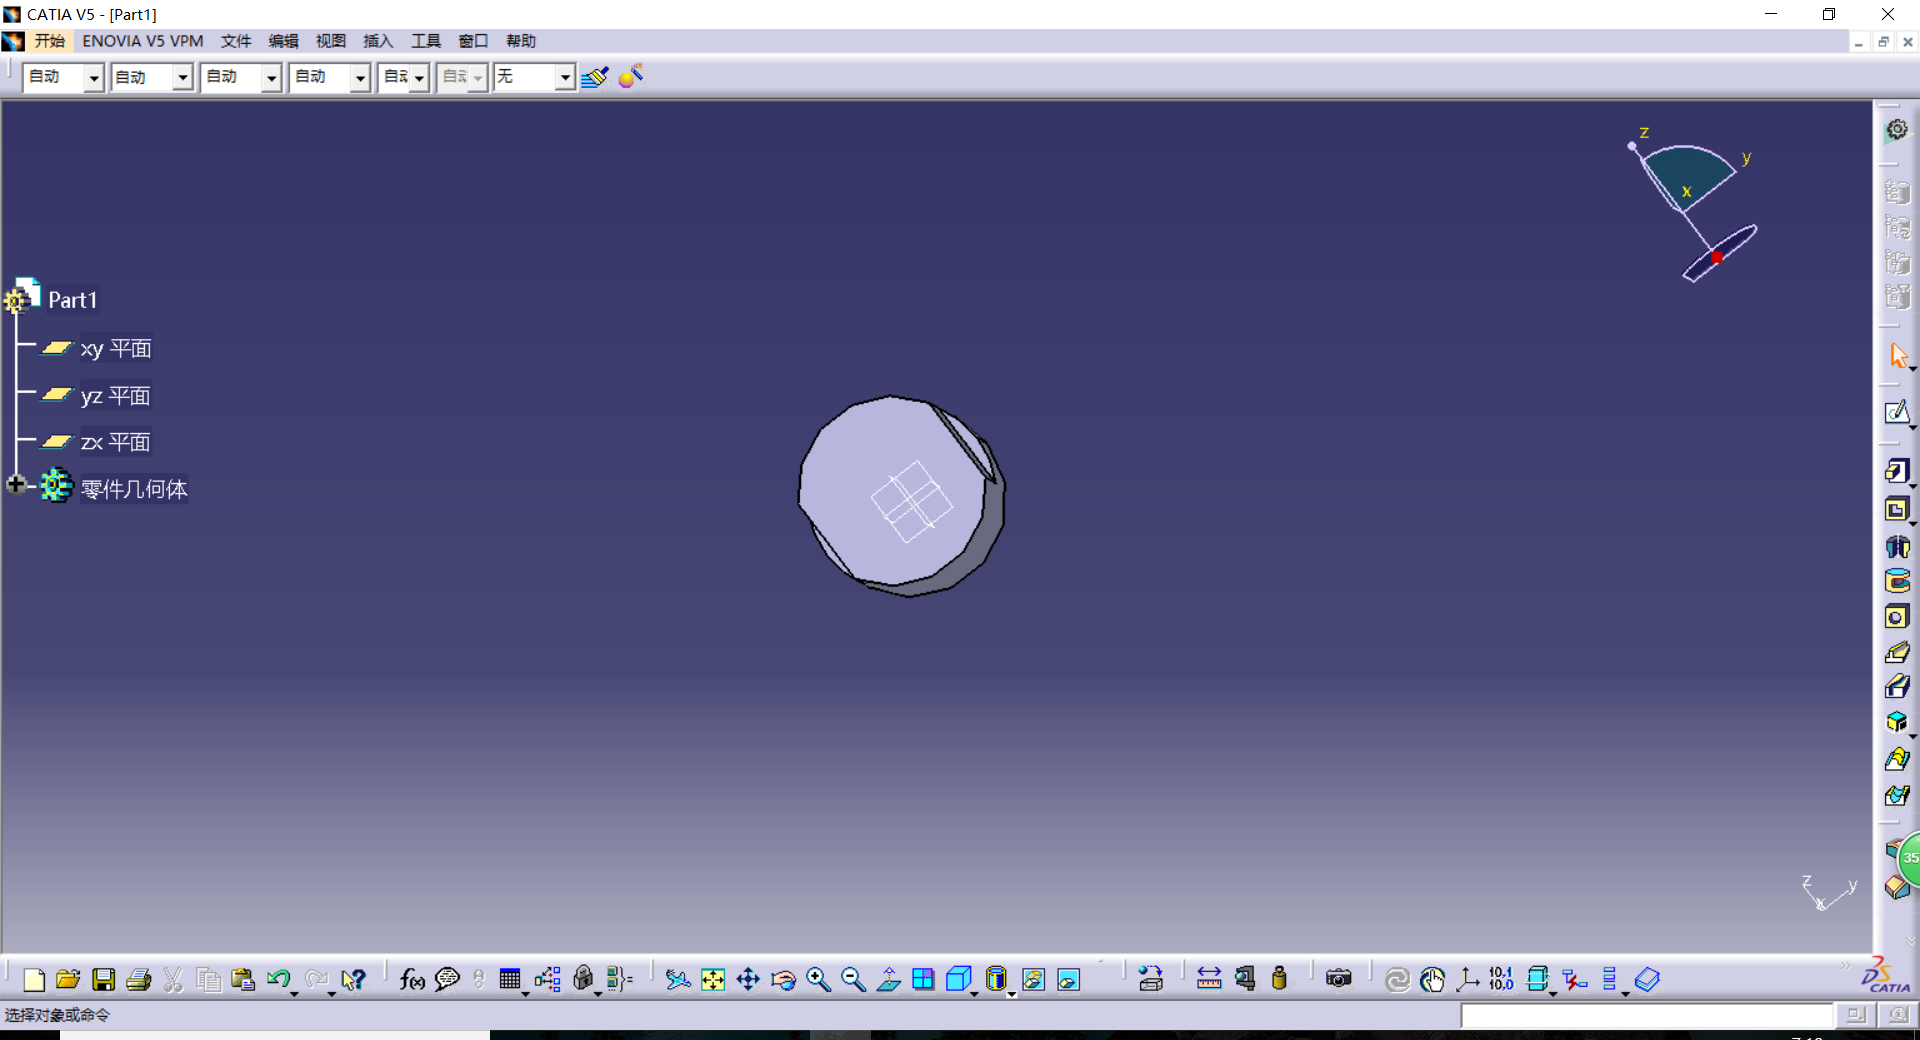Image resolution: width=1920 pixels, height=1040 pixels.
Task: Open the second 自动 transparency dropdown
Action: pyautogui.click(x=182, y=77)
